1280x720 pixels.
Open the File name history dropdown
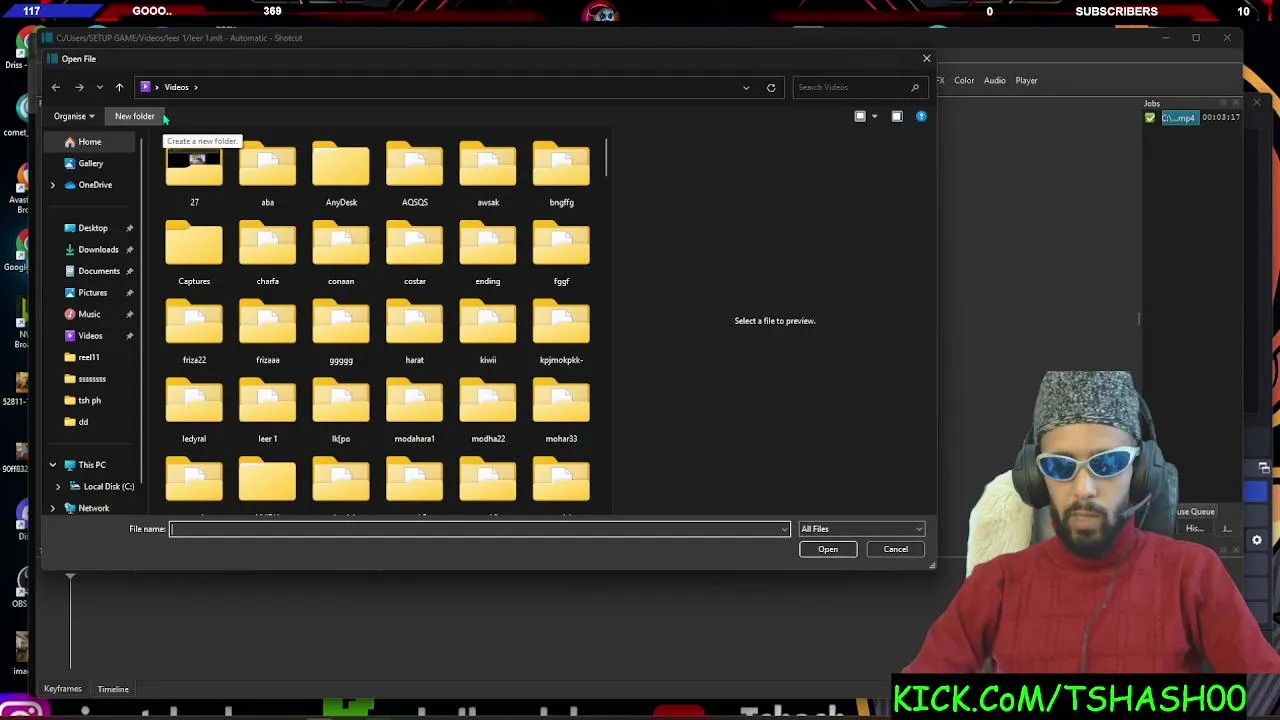785,529
